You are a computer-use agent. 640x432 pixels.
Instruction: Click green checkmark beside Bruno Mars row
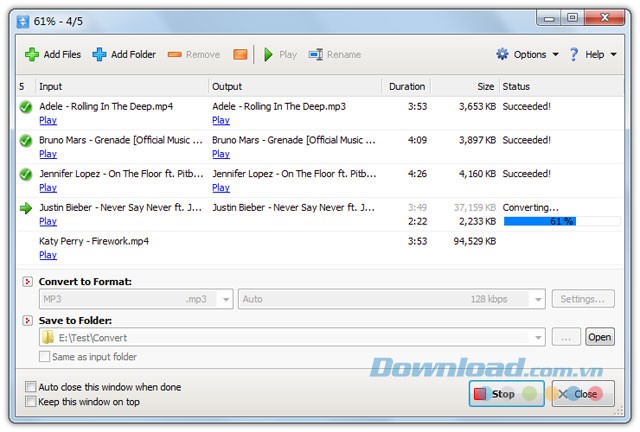(x=26, y=140)
